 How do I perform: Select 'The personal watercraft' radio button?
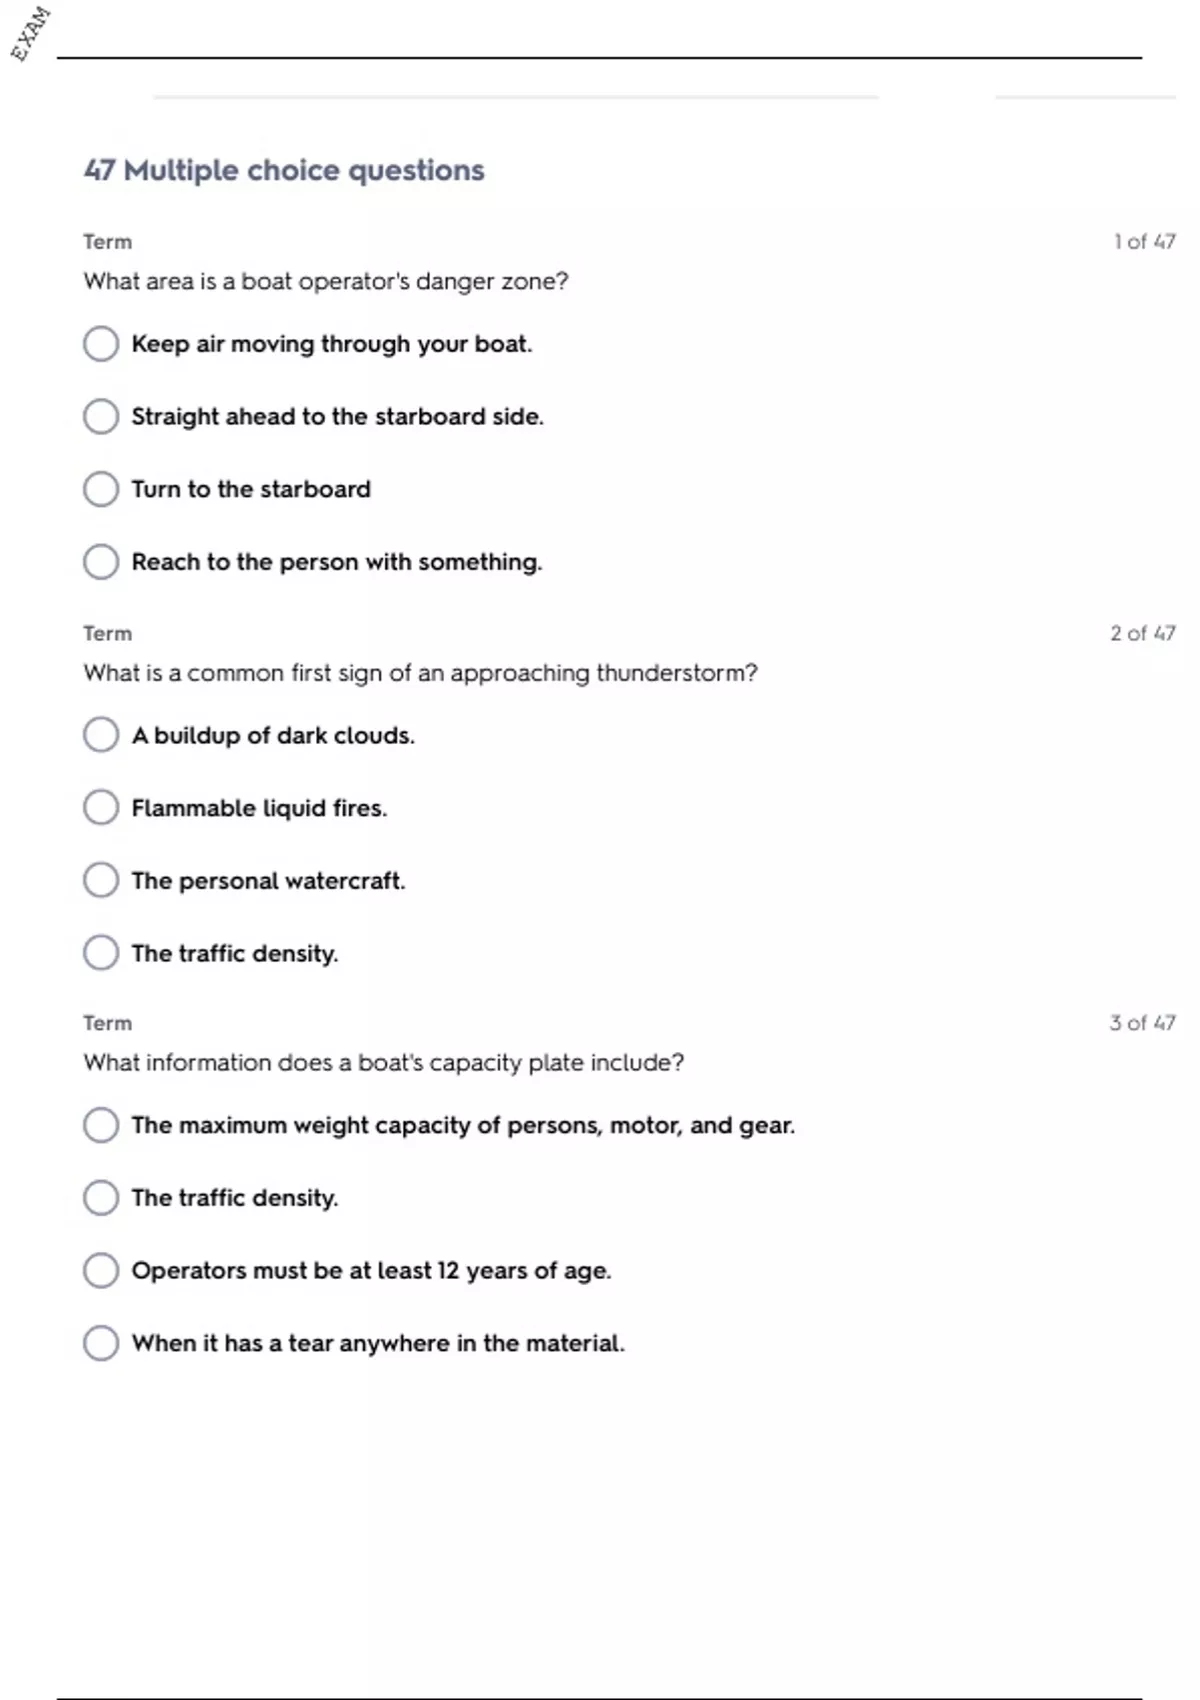coord(101,881)
